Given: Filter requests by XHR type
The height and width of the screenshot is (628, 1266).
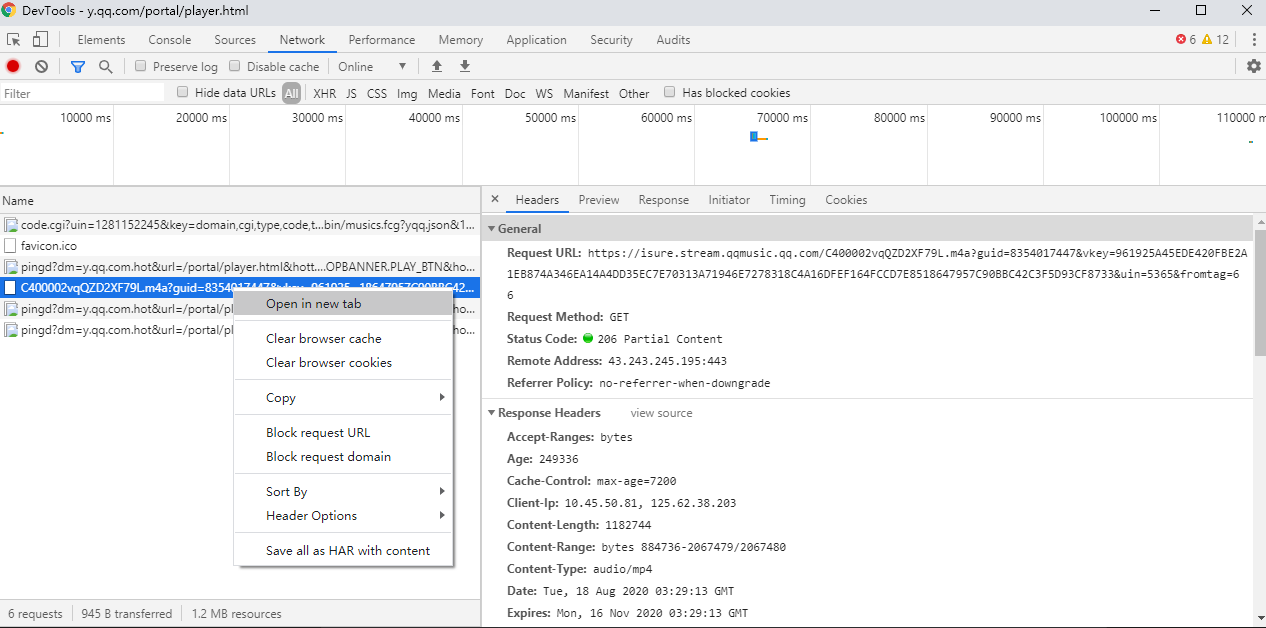Looking at the screenshot, I should point(324,93).
